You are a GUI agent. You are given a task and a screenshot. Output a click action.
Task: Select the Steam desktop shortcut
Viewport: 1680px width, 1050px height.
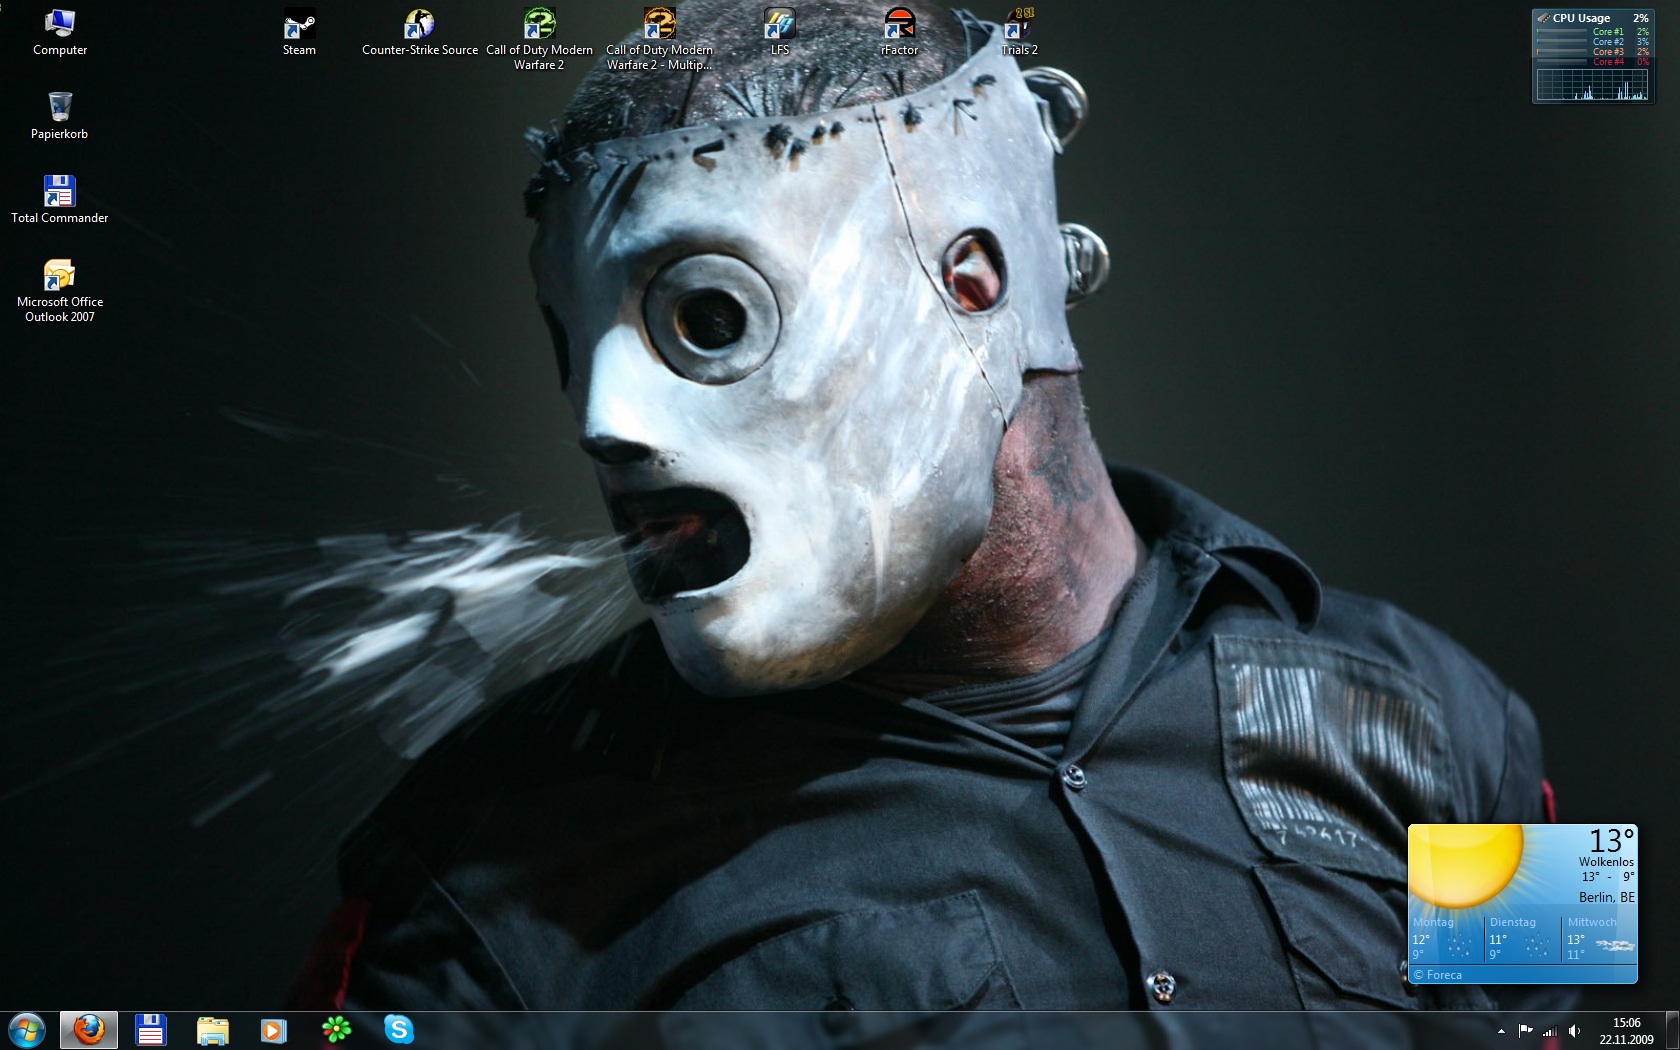click(299, 32)
